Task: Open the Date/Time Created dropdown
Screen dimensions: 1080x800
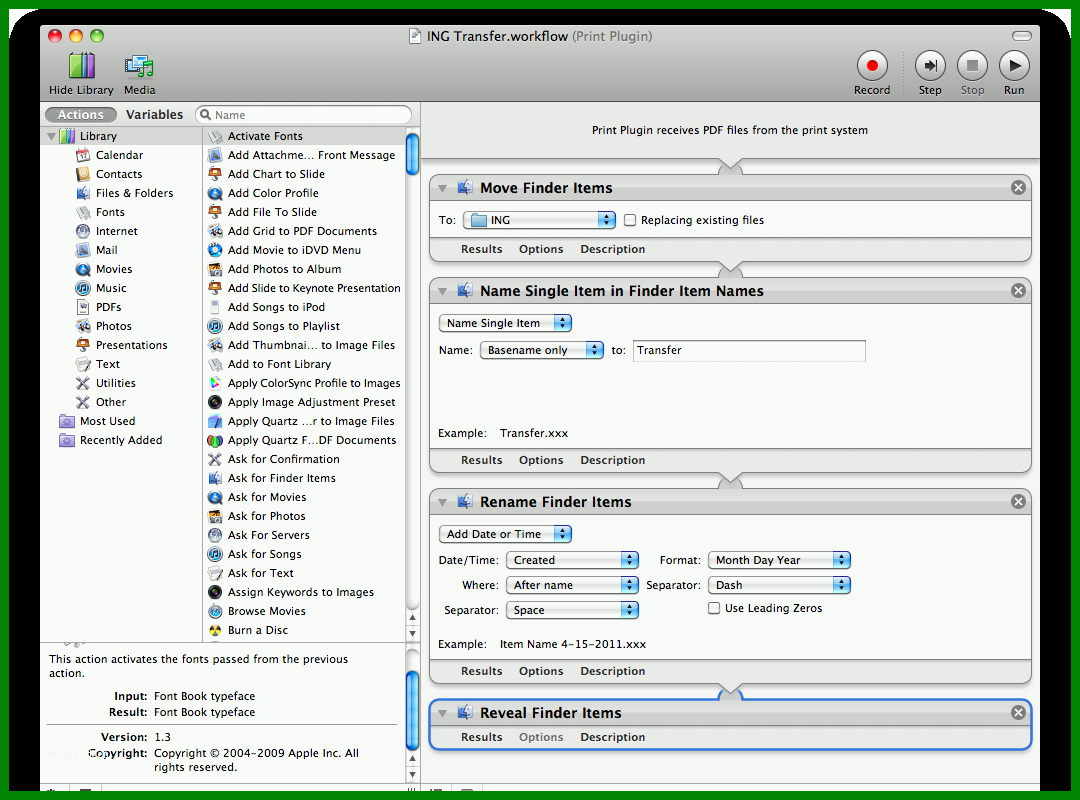Action: tap(572, 560)
